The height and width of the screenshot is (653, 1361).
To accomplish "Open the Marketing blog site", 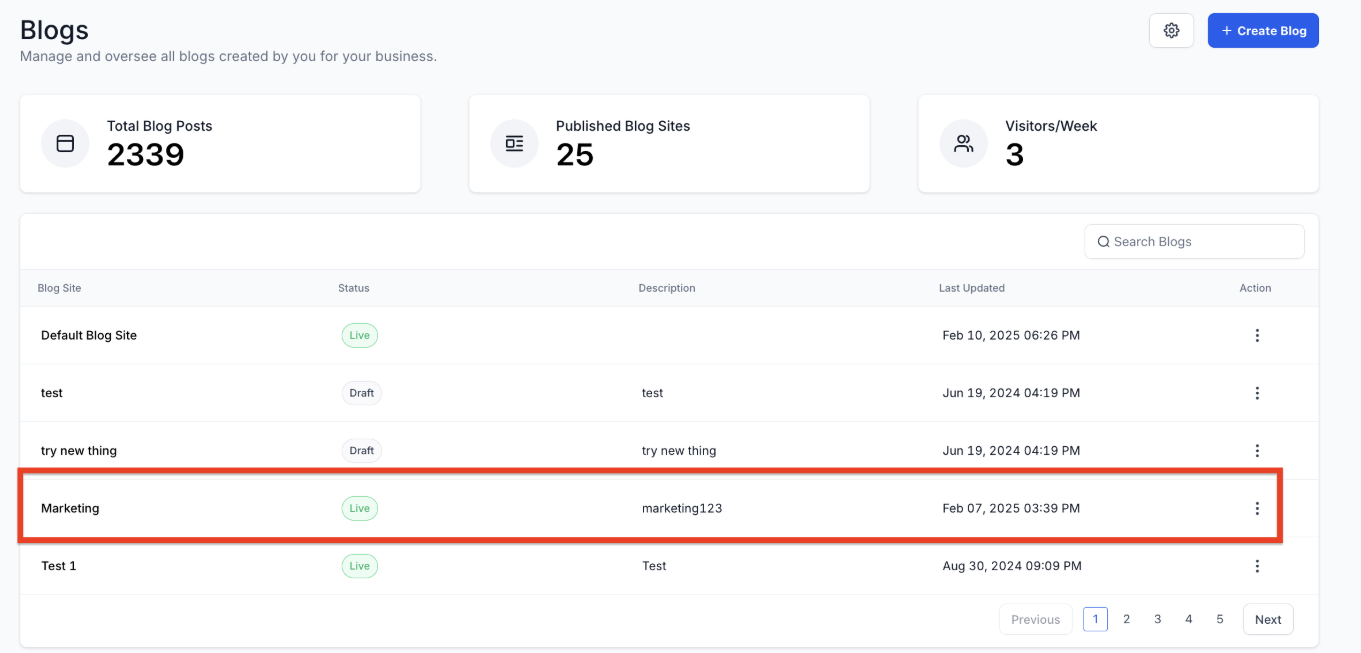I will click(x=70, y=508).
